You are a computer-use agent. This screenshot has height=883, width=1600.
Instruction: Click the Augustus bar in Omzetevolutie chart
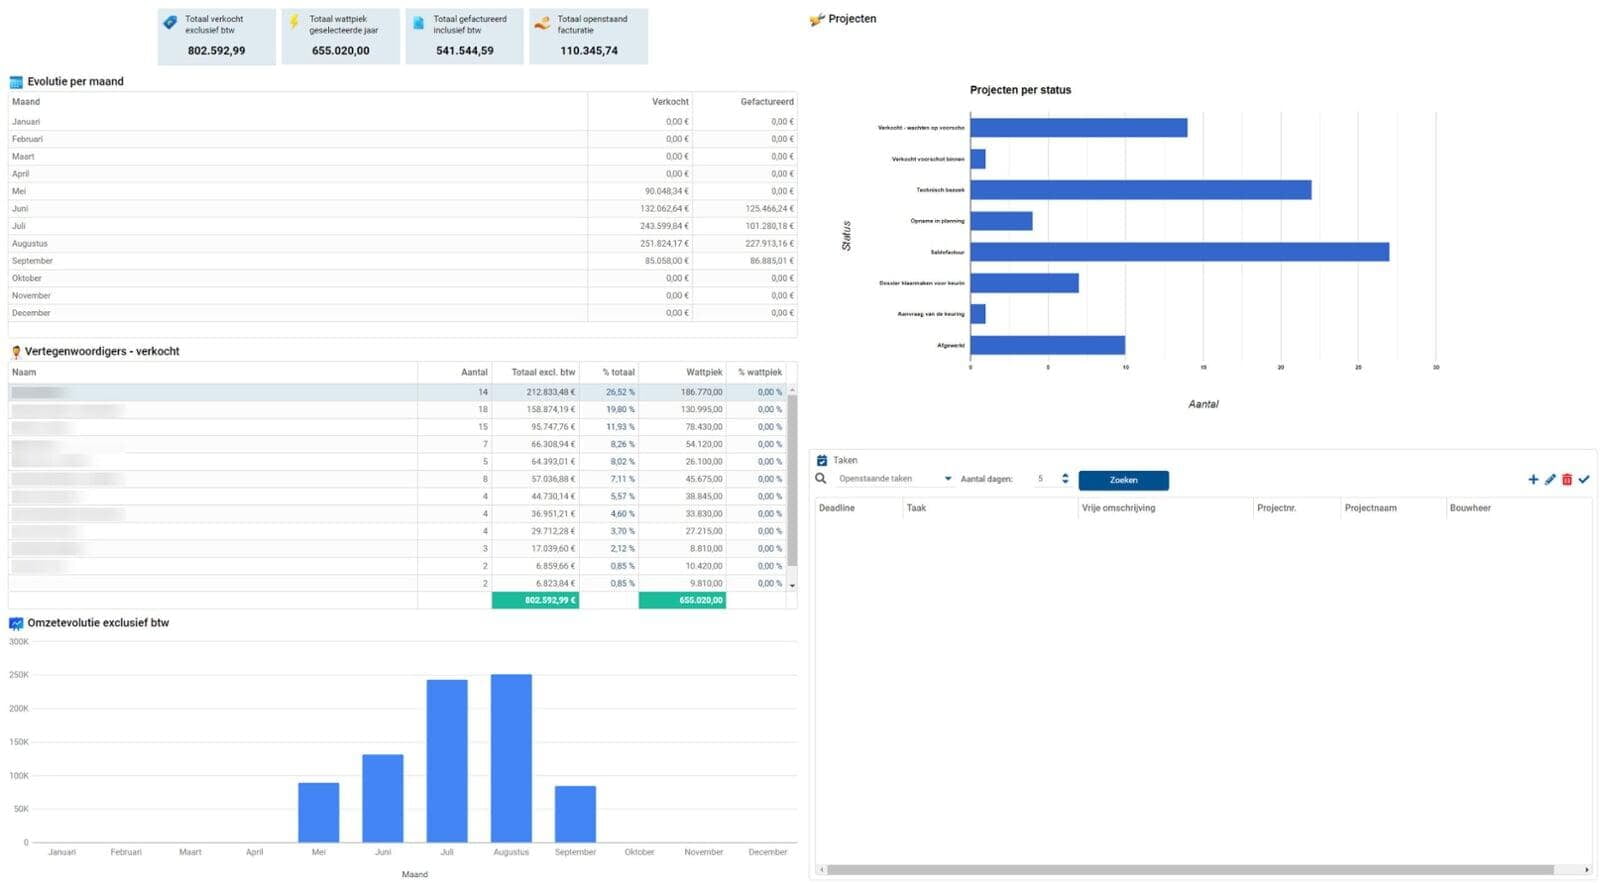(x=511, y=758)
